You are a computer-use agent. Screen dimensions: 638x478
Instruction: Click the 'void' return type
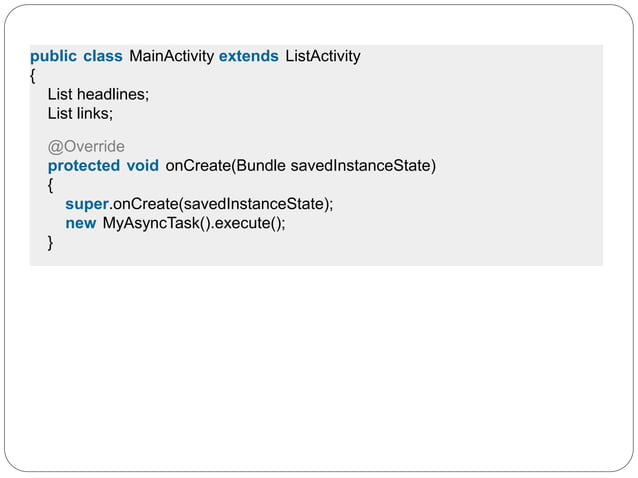tap(141, 165)
